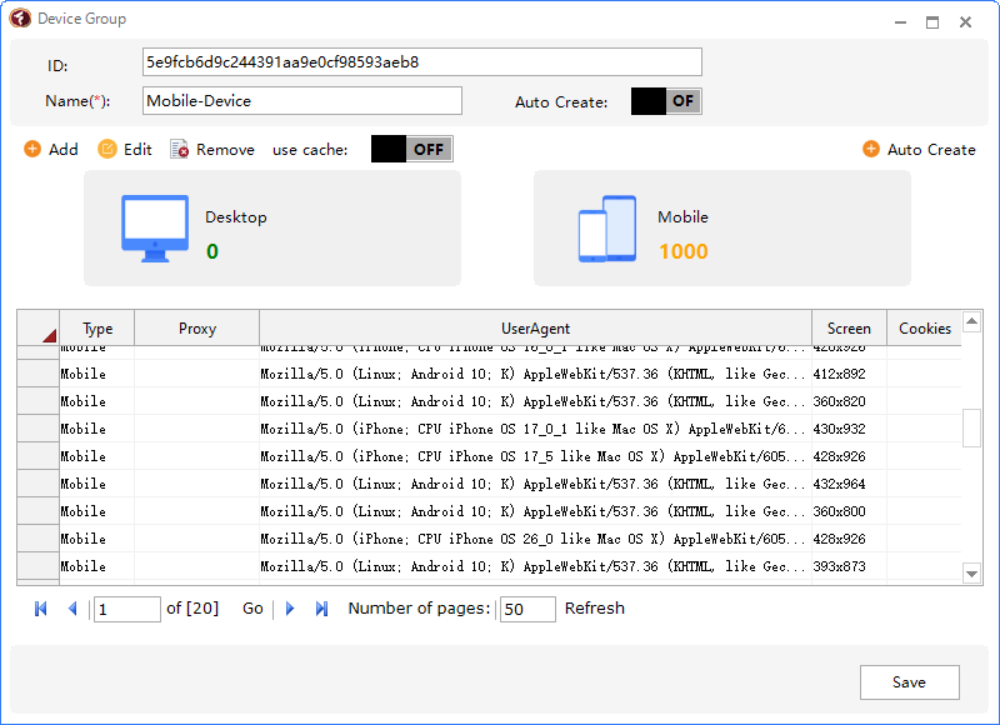Select the Mobile phones icon
Screen dimensions: 1000x725
point(607,228)
